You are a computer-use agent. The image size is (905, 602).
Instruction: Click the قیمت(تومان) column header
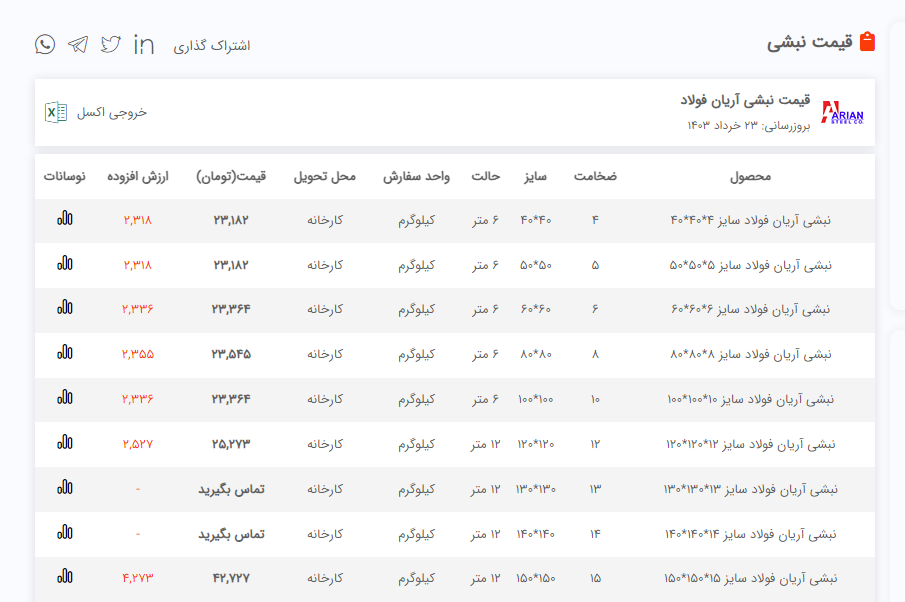231,177
